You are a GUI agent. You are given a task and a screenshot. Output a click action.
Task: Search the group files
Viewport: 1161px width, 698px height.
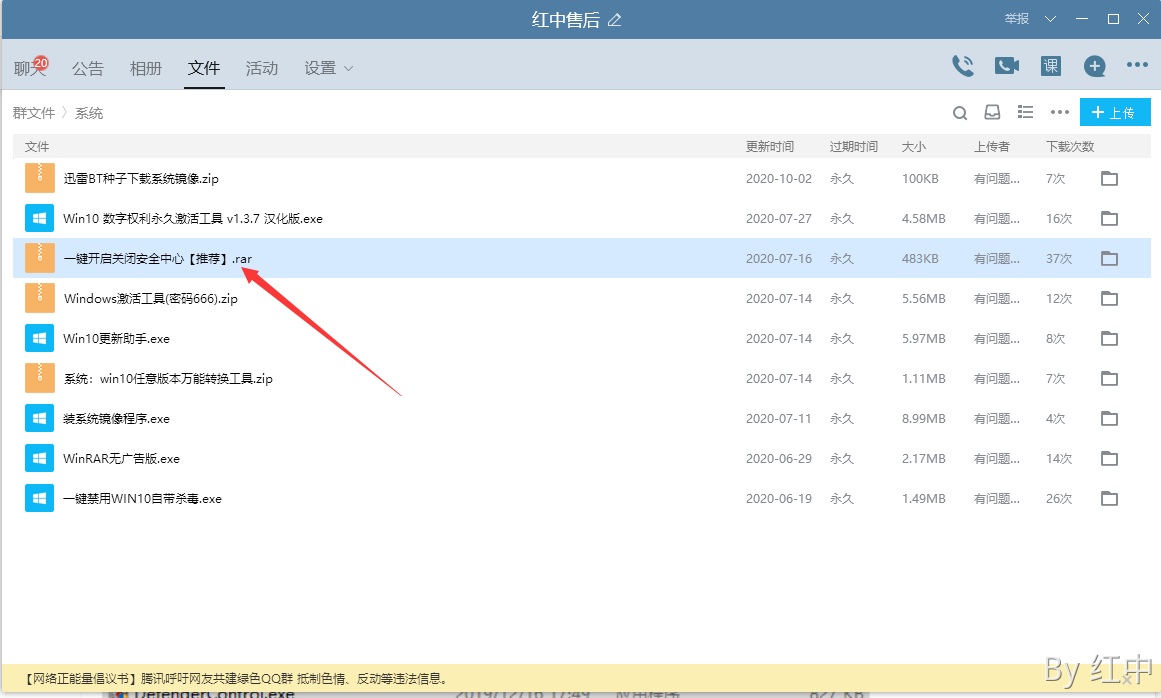click(x=959, y=113)
